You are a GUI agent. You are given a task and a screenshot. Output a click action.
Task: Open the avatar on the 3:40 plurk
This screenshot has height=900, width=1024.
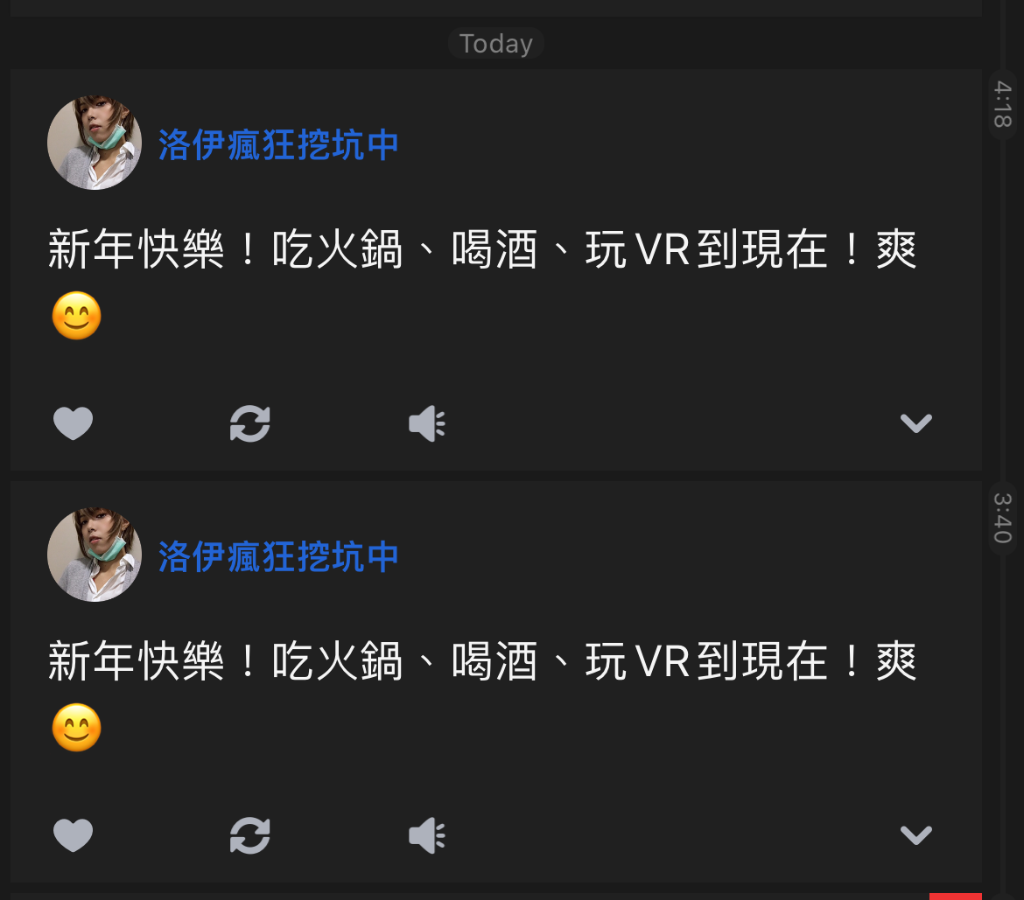[x=95, y=554]
